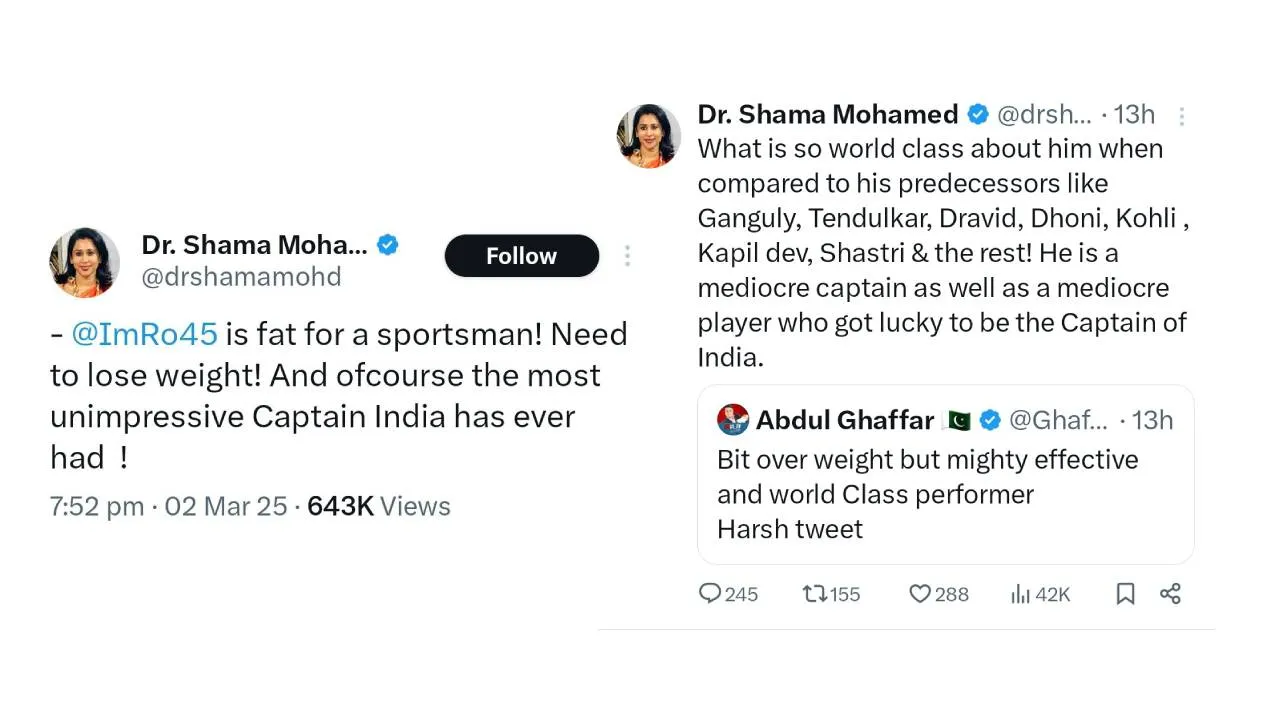1280x720 pixels.
Task: Like the tweet with heart icon
Action: (x=920, y=594)
